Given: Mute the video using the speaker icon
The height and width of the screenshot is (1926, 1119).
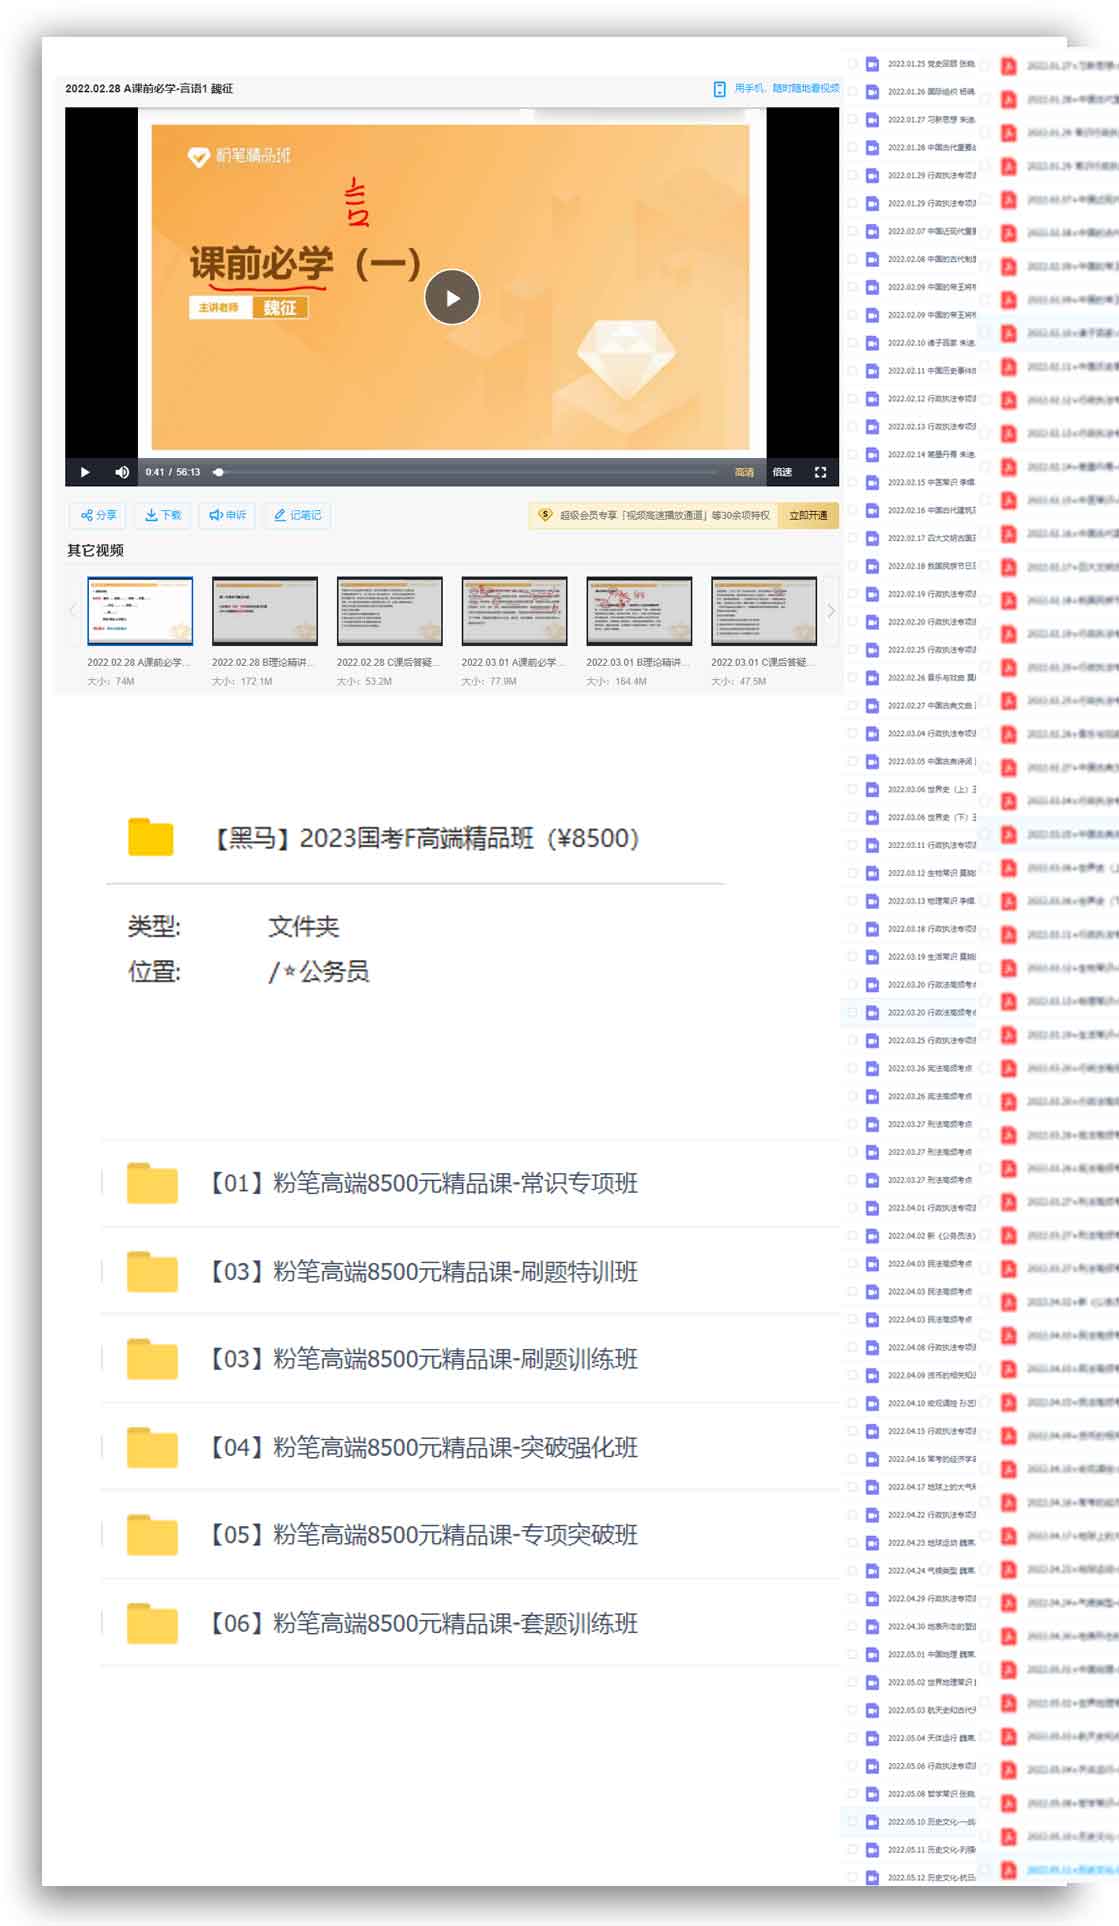Looking at the screenshot, I should (122, 472).
